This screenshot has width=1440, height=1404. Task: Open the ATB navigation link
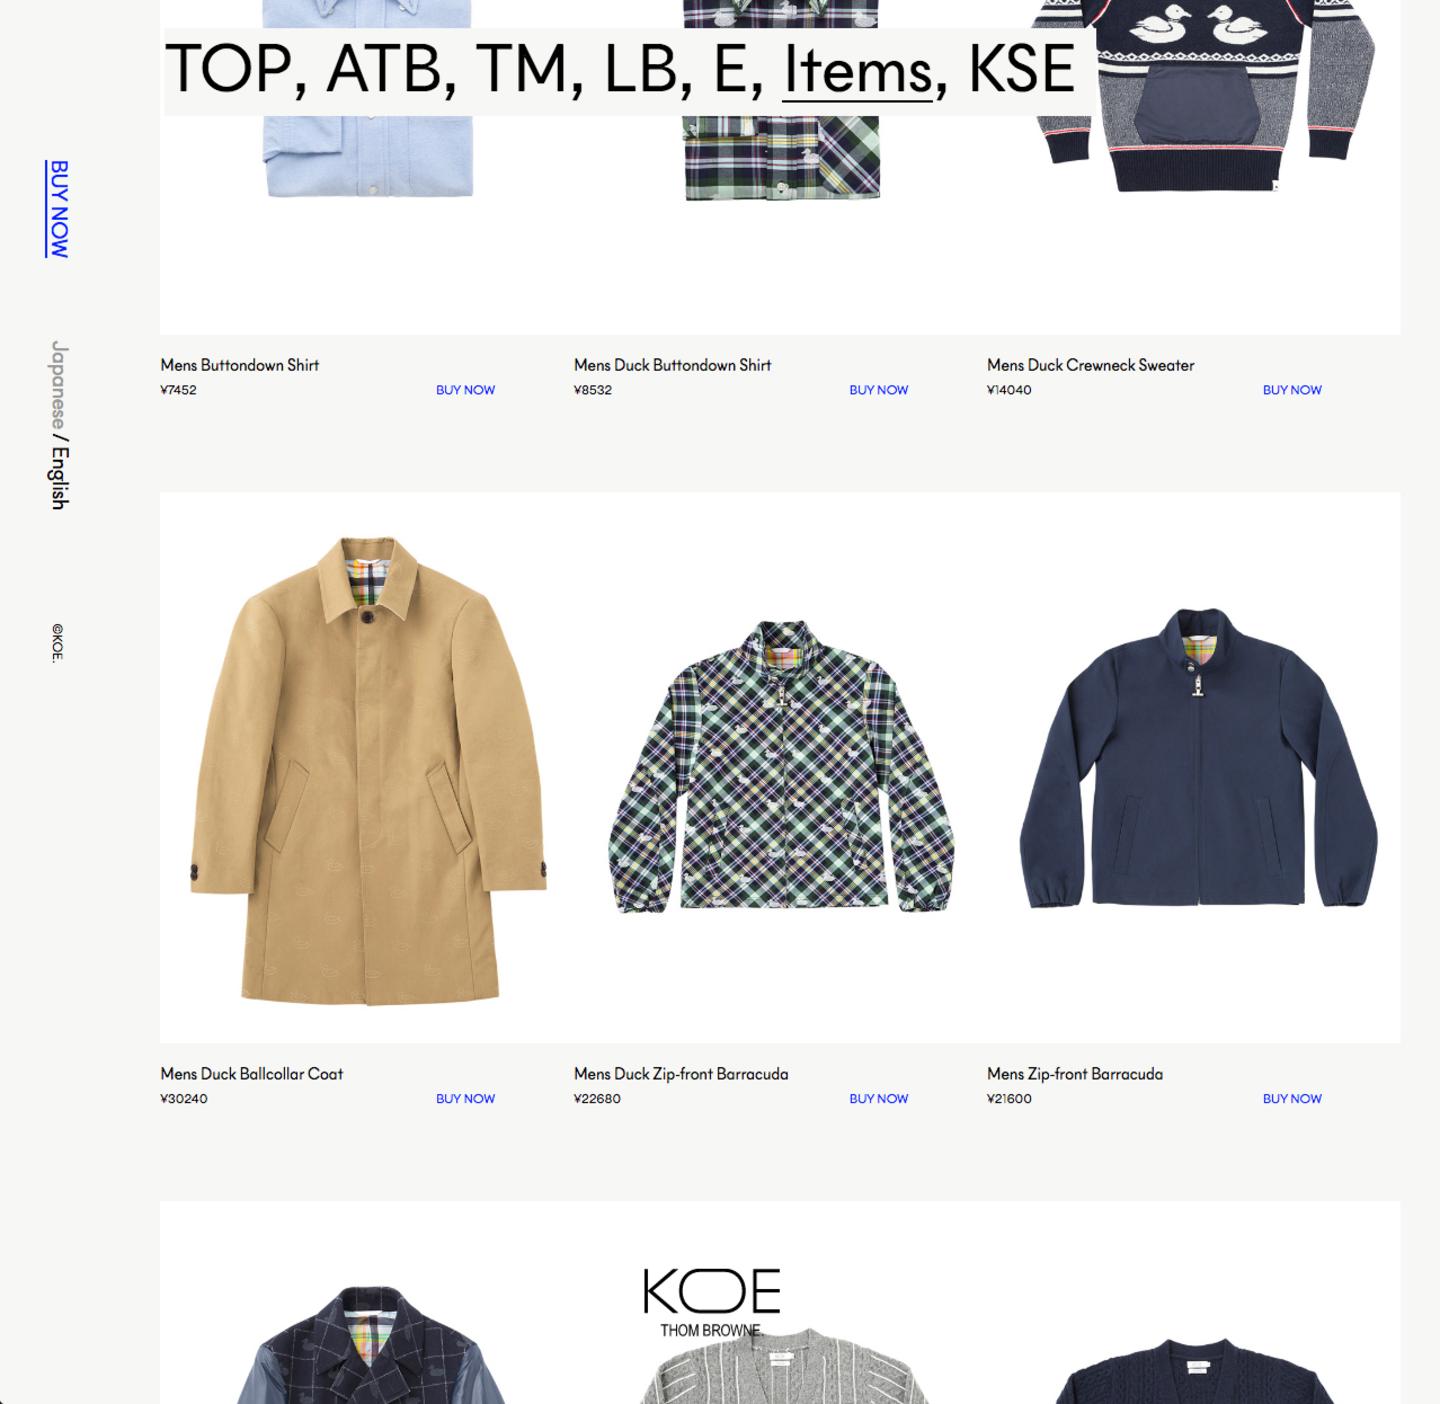382,68
